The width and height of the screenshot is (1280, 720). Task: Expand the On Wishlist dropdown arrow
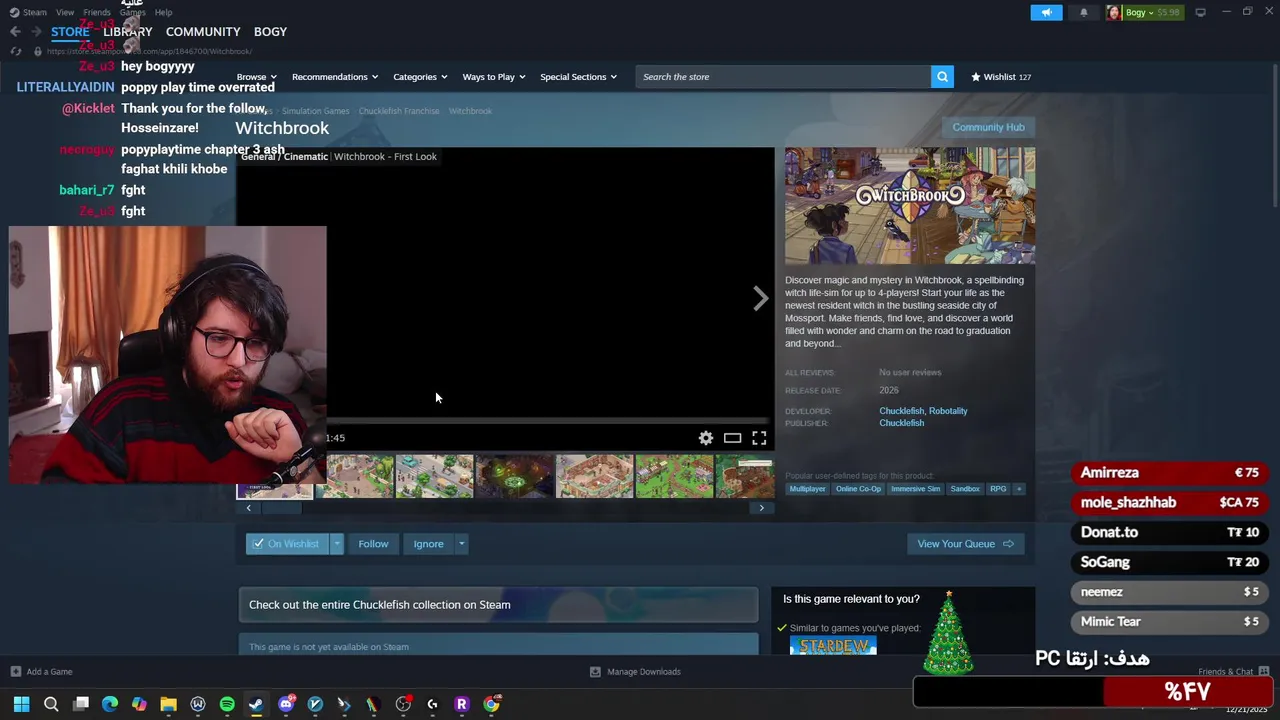(337, 544)
